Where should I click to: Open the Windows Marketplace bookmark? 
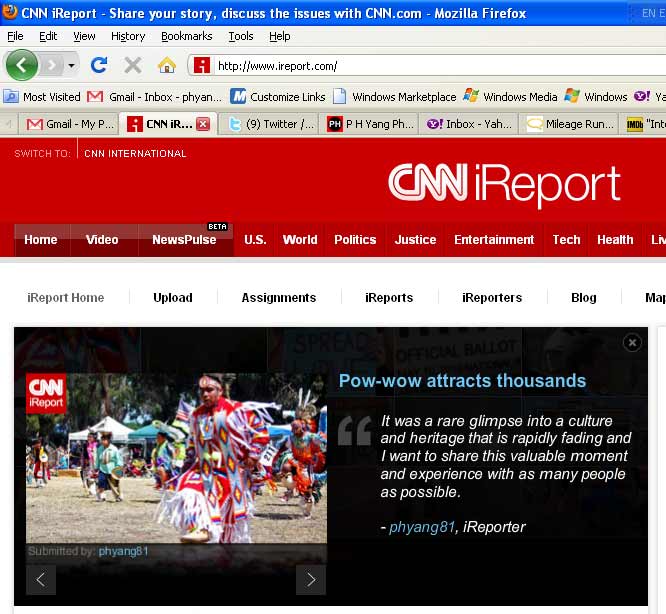point(395,97)
